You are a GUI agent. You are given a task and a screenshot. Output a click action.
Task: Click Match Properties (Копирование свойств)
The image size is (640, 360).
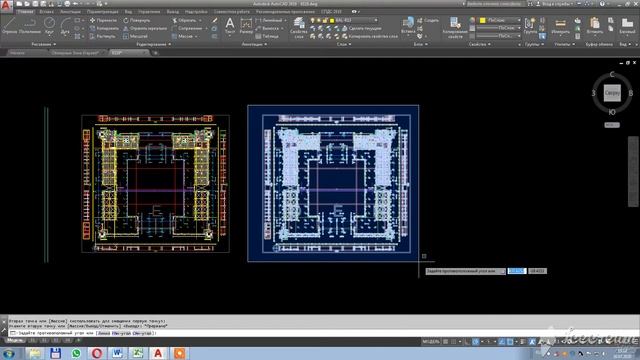pos(455,28)
